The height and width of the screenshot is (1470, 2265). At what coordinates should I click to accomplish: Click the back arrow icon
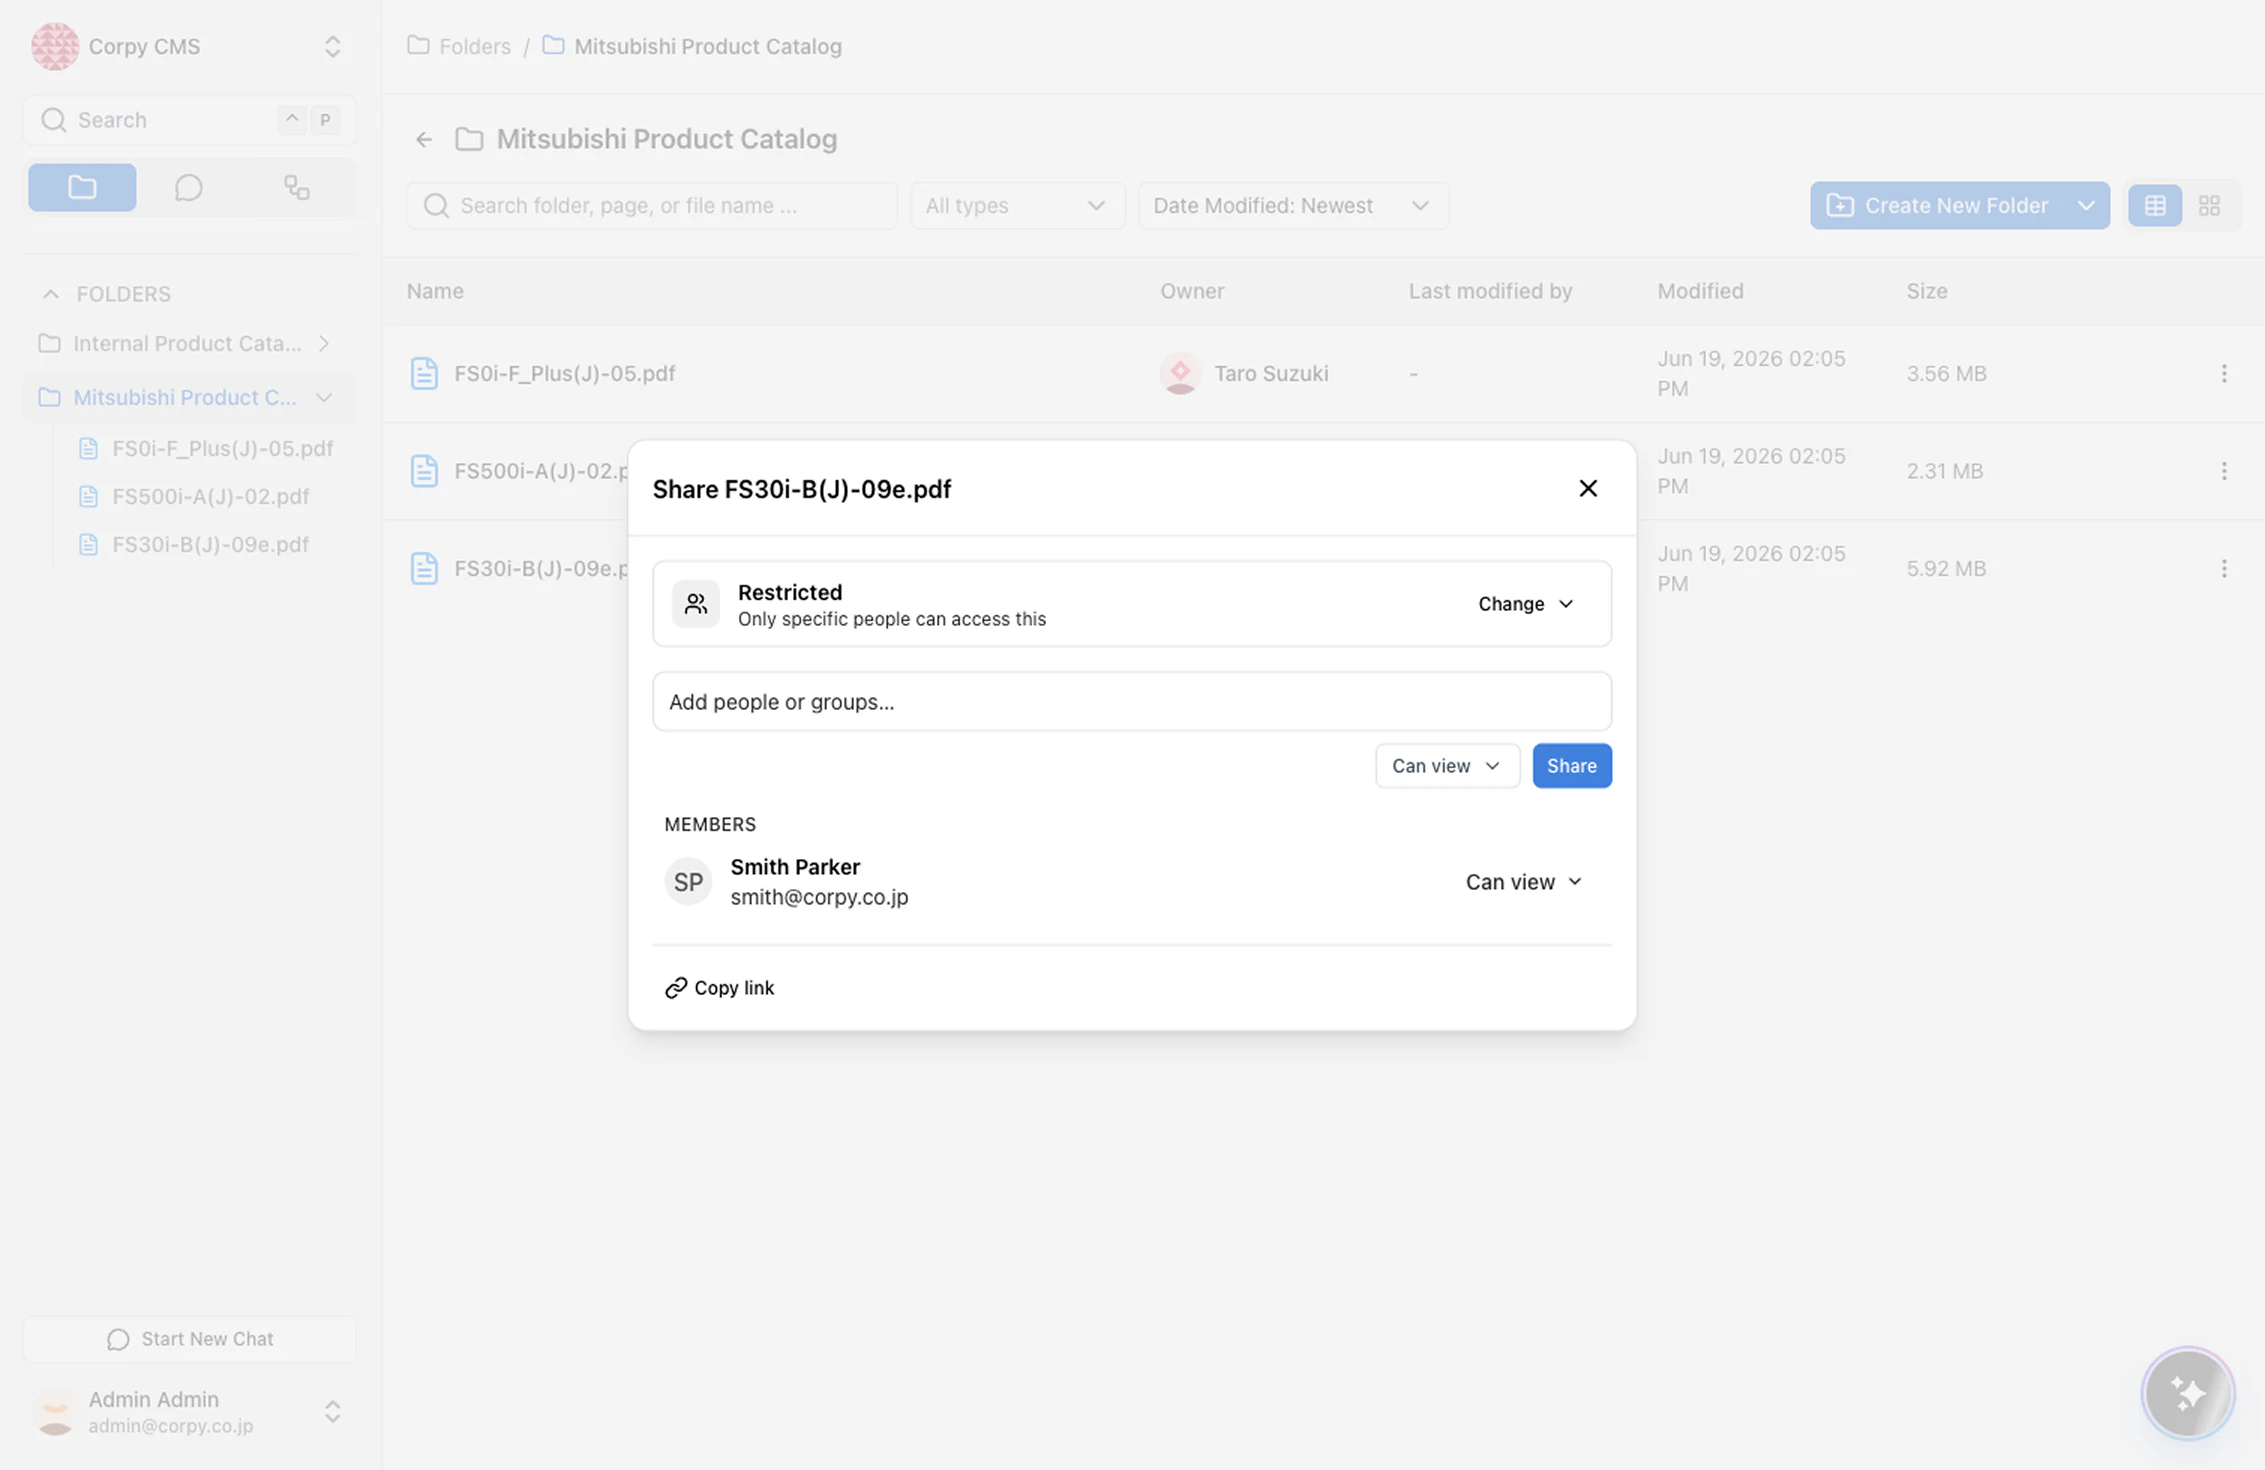click(x=424, y=139)
